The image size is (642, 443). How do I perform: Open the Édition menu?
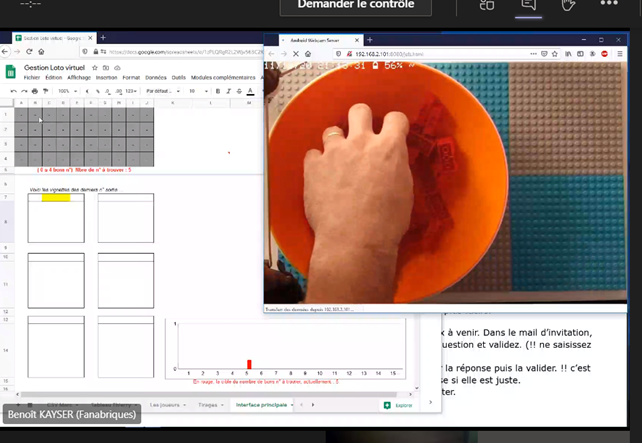[x=54, y=77]
